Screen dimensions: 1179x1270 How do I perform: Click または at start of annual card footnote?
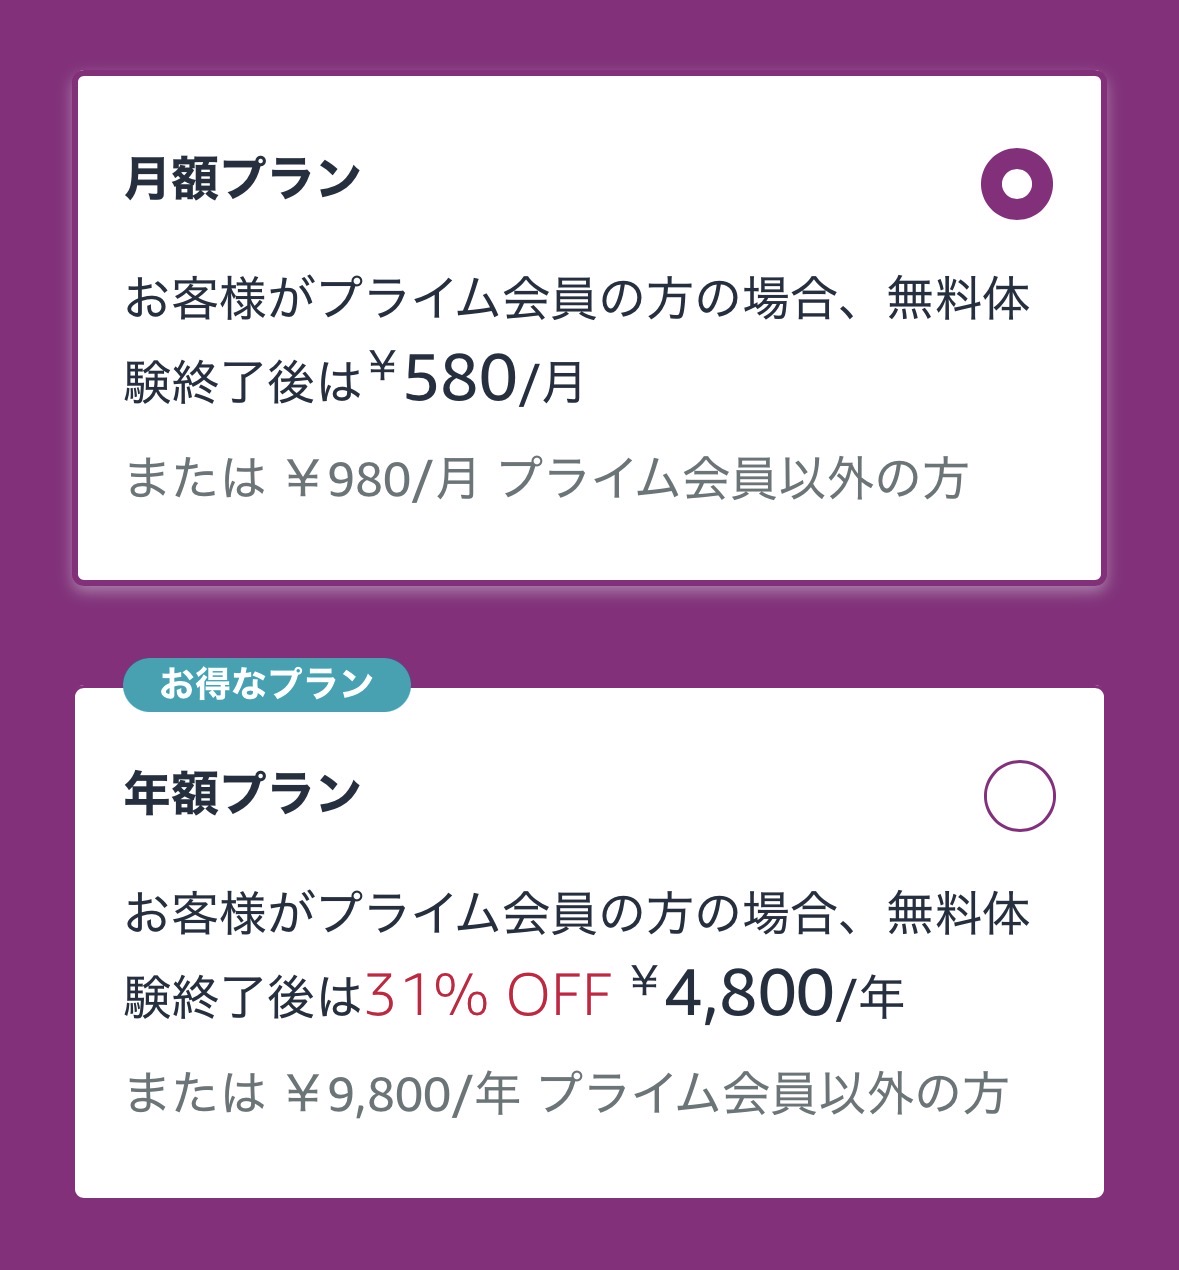(196, 1093)
